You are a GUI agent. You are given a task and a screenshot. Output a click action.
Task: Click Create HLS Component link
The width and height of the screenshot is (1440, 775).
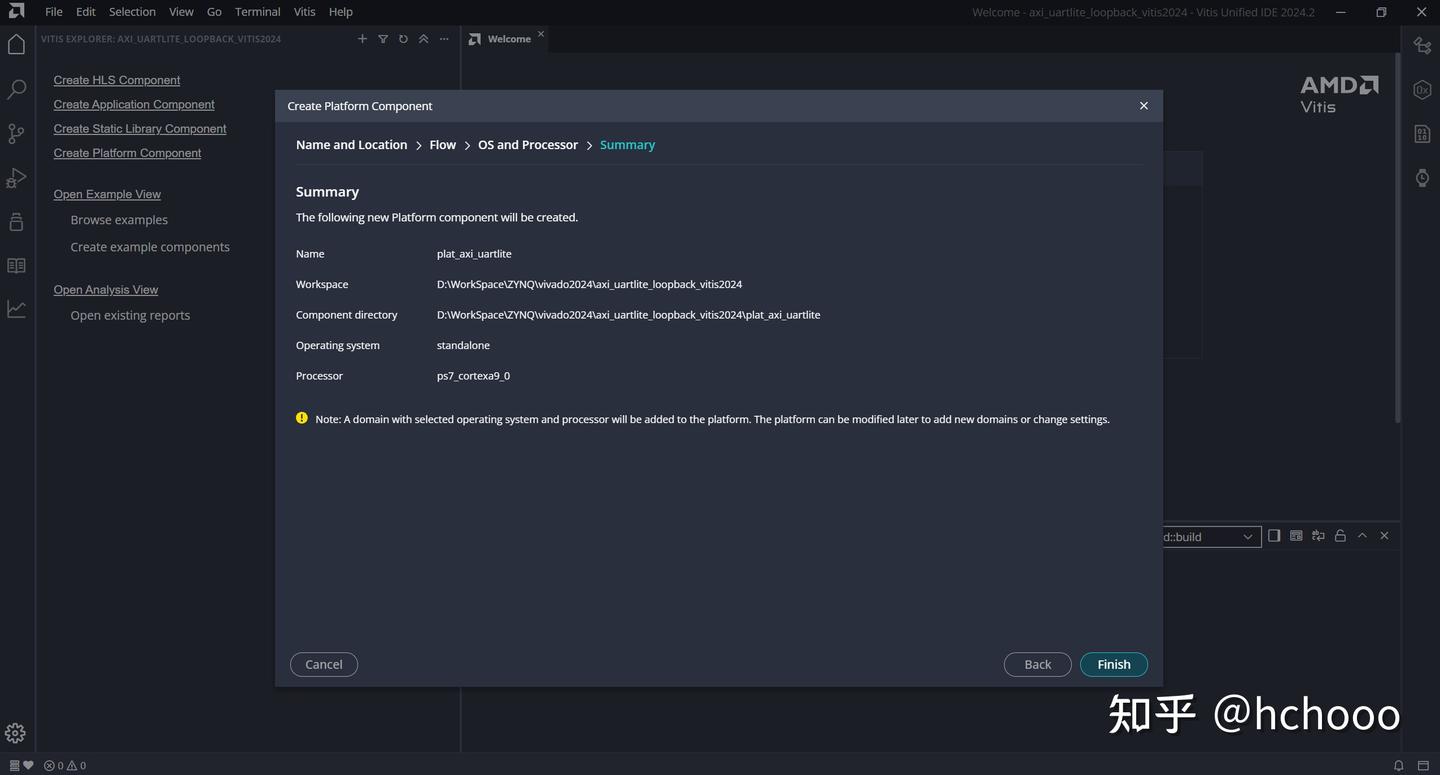click(117, 80)
